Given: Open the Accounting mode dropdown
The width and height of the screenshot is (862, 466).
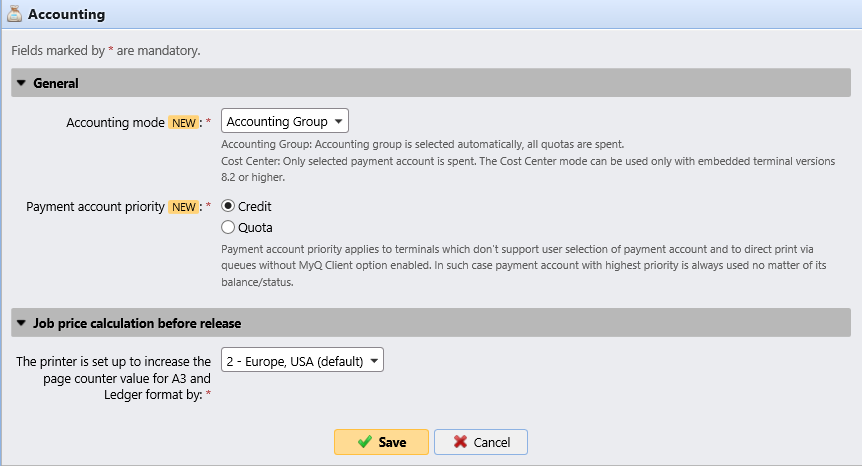Looking at the screenshot, I should coord(284,122).
